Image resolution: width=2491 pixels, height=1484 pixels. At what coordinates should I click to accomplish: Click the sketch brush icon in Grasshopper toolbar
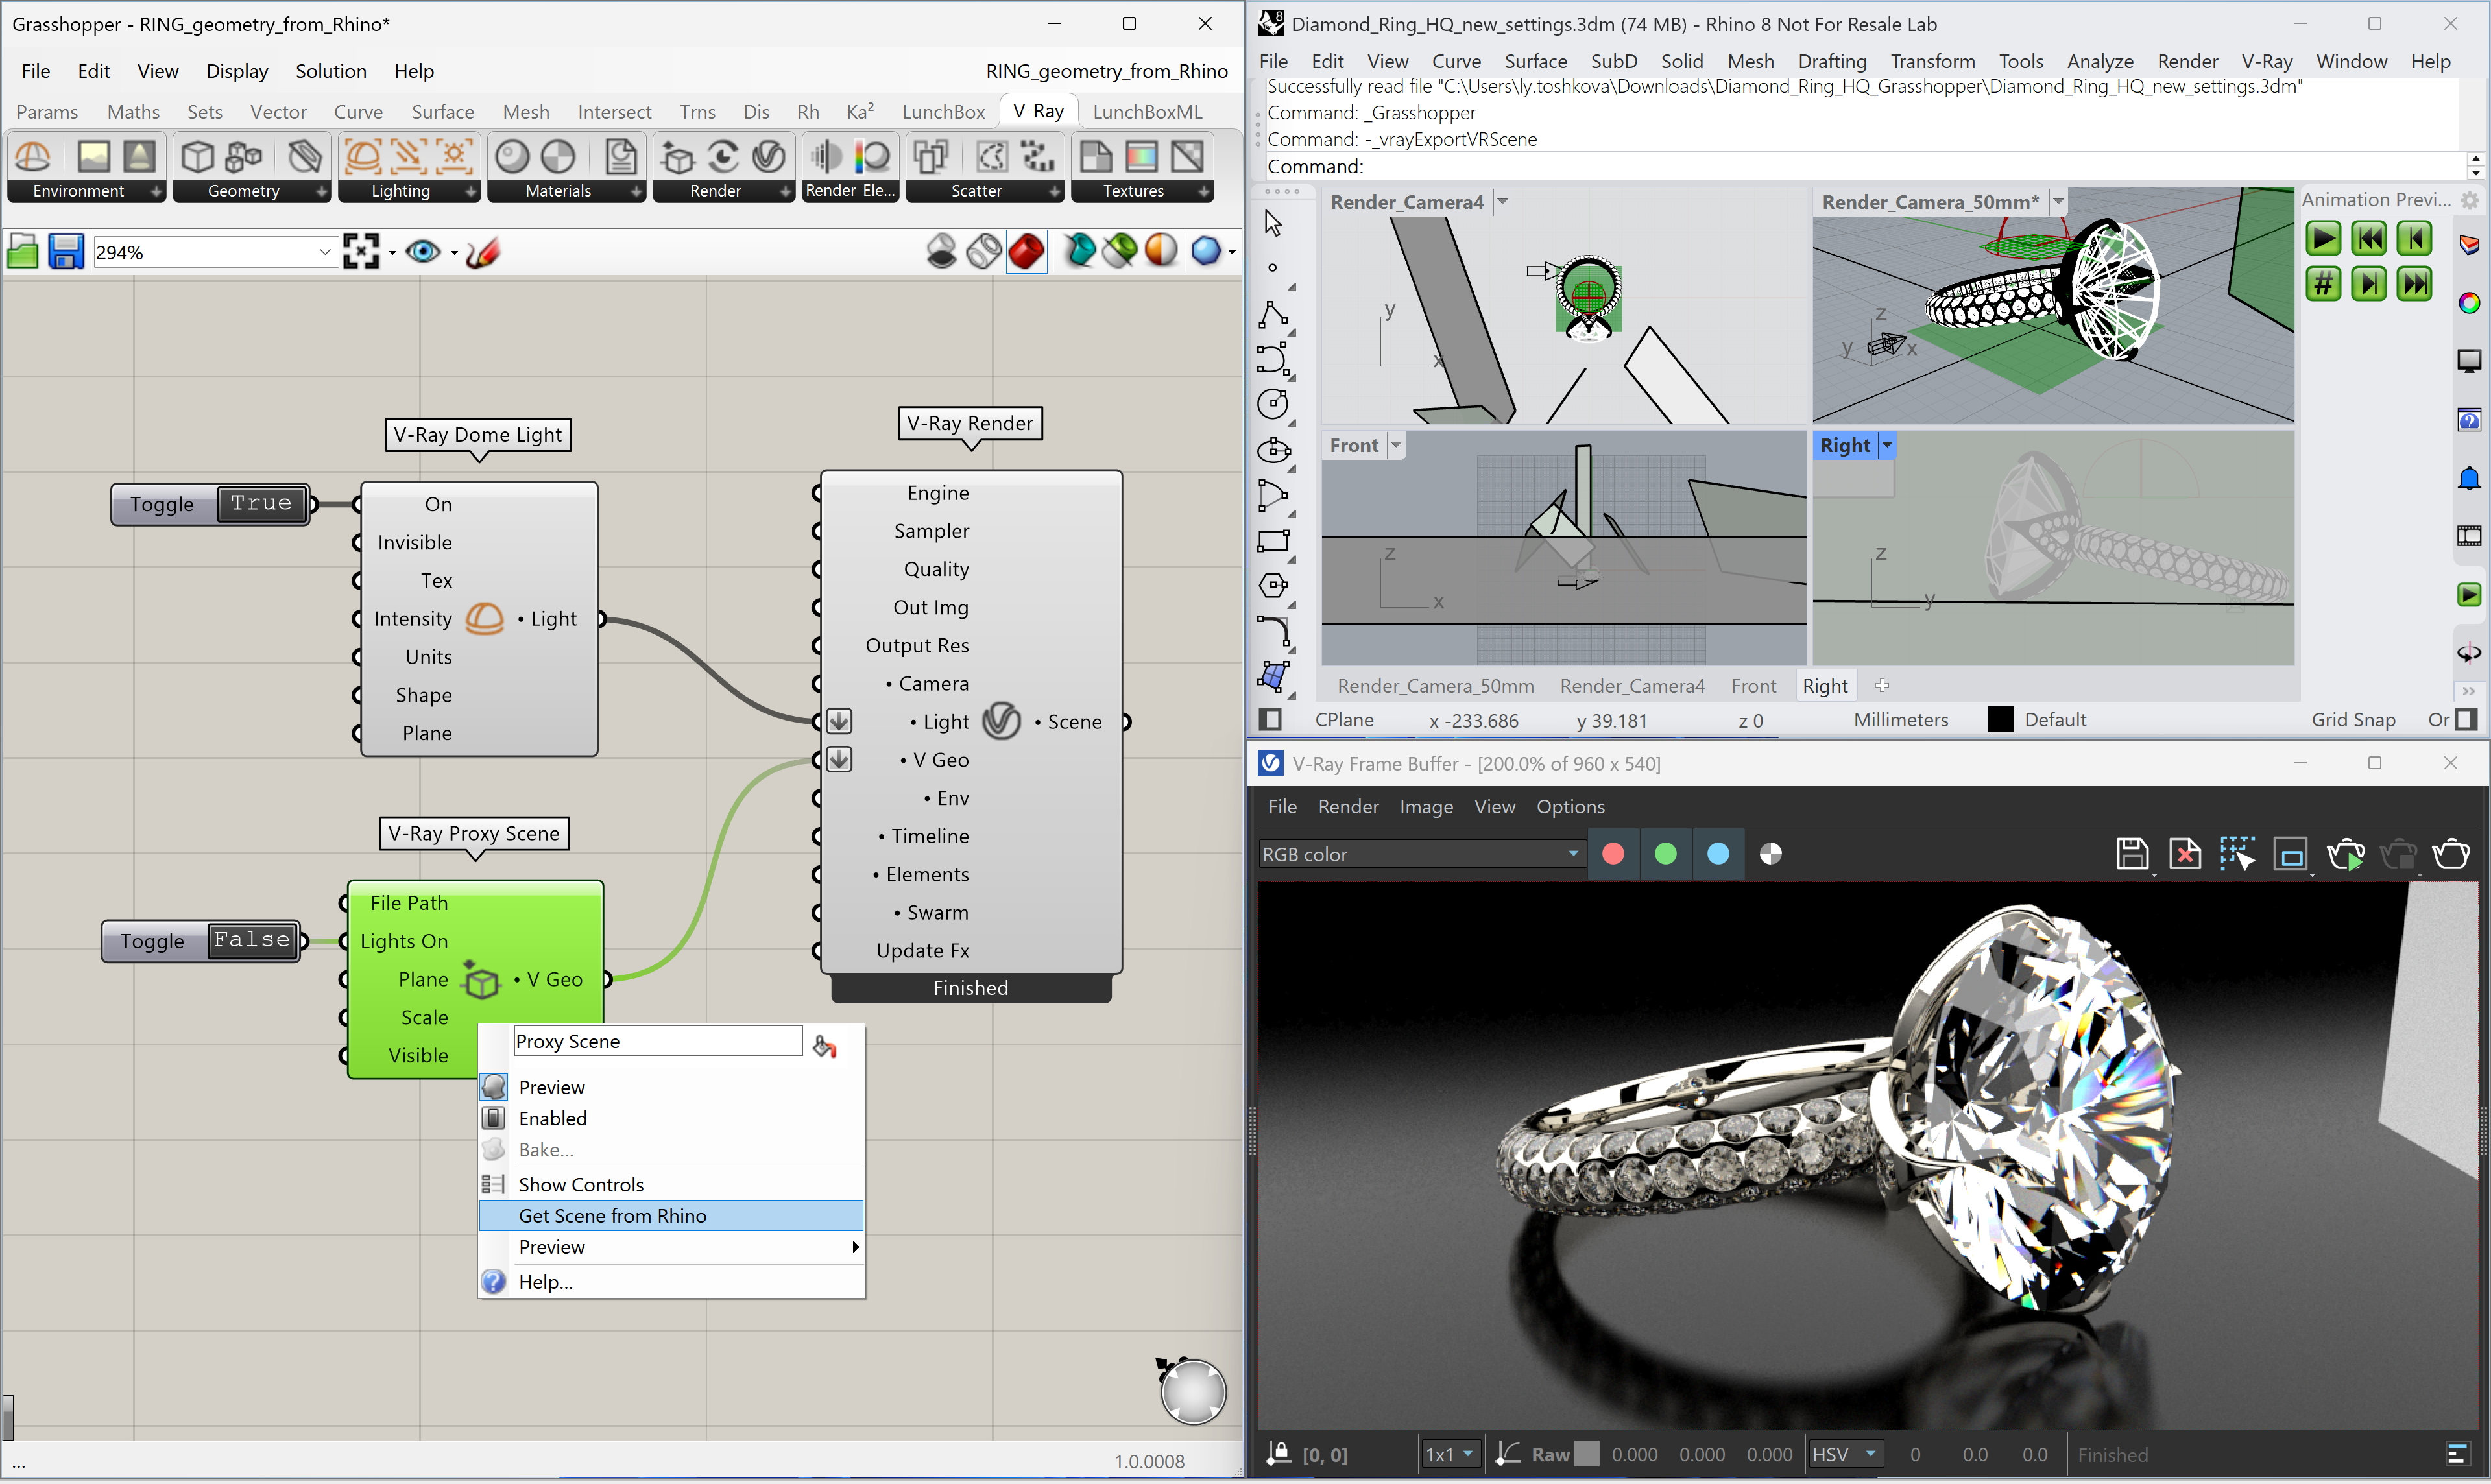pos(483,252)
